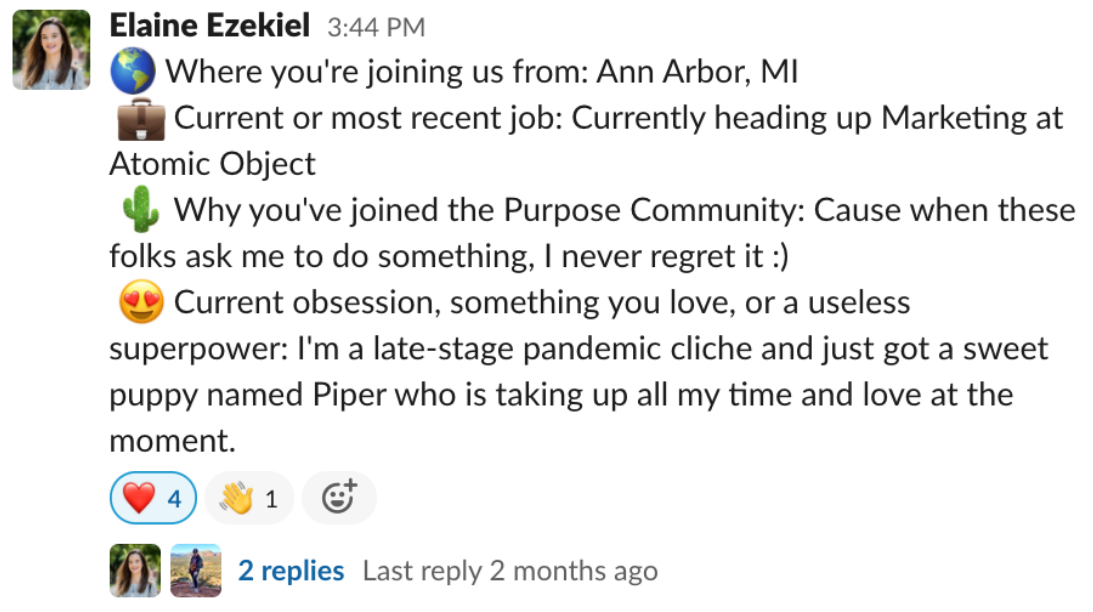This screenshot has width=1093, height=612.
Task: Click the wave reaction count of 1
Action: 271,498
